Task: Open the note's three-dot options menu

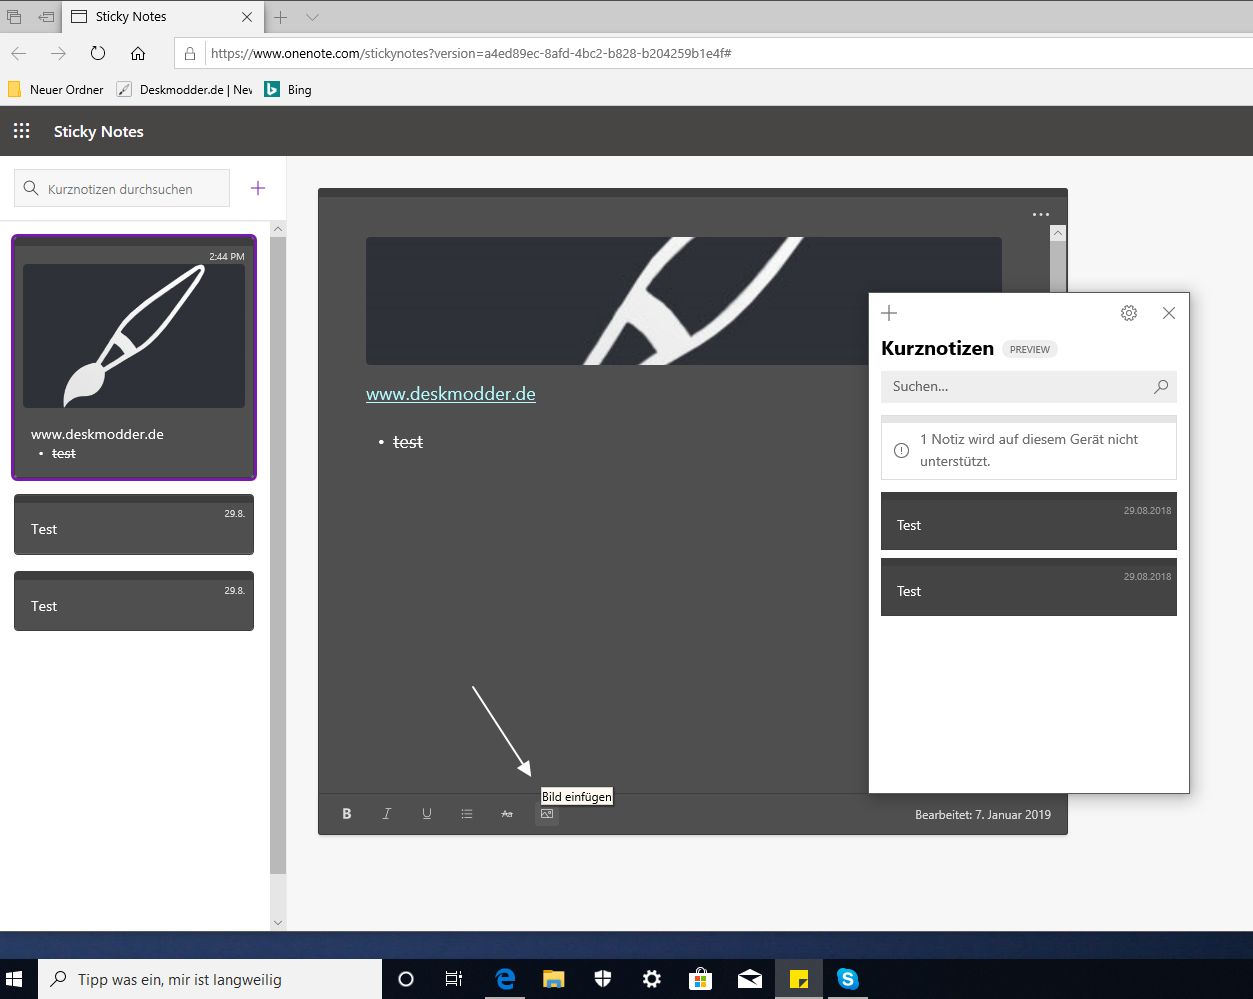Action: click(1041, 214)
